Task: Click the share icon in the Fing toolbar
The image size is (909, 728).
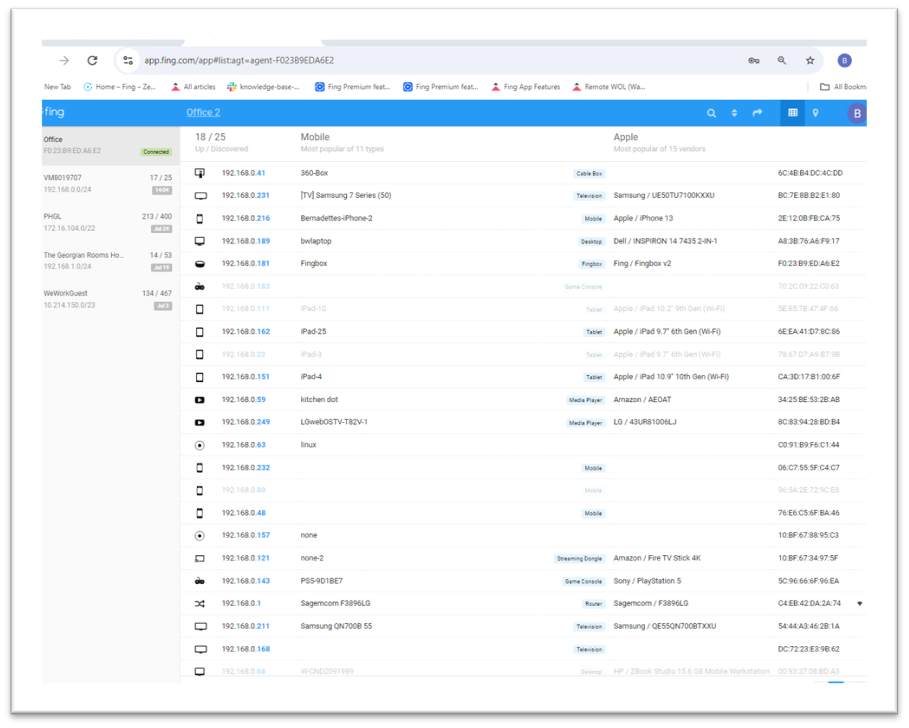Action: point(759,113)
